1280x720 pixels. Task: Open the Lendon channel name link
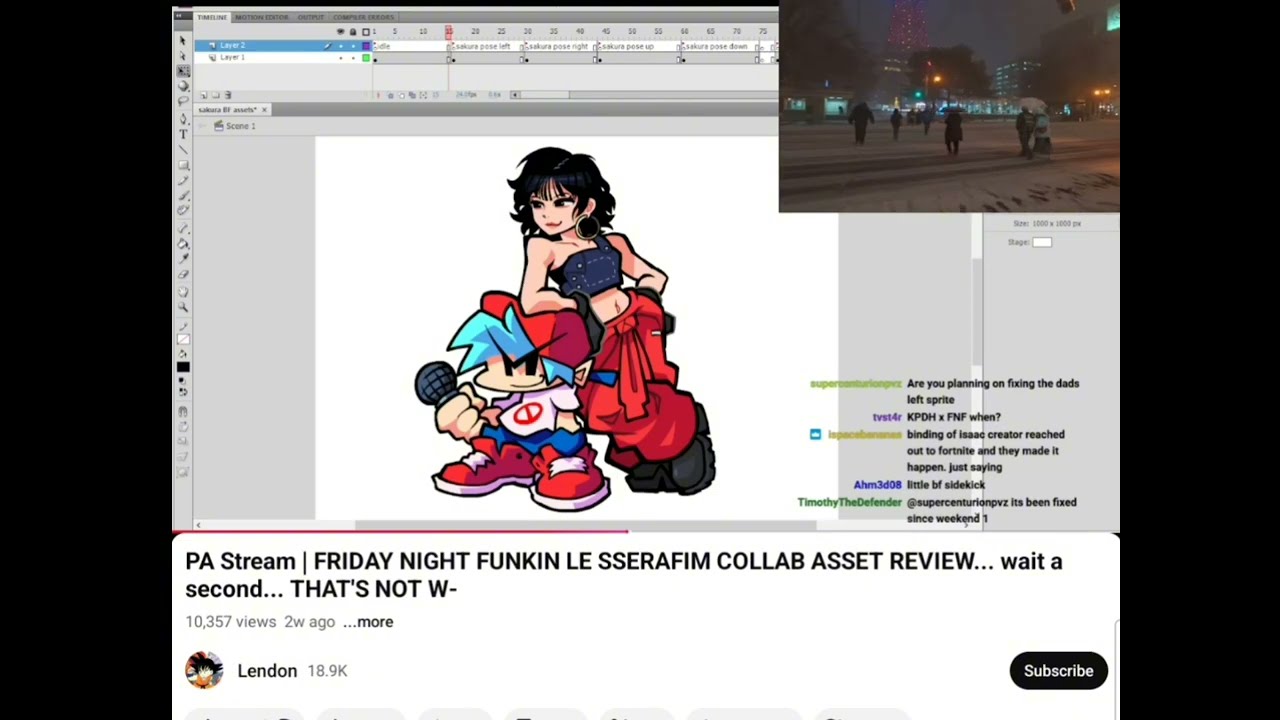click(267, 671)
